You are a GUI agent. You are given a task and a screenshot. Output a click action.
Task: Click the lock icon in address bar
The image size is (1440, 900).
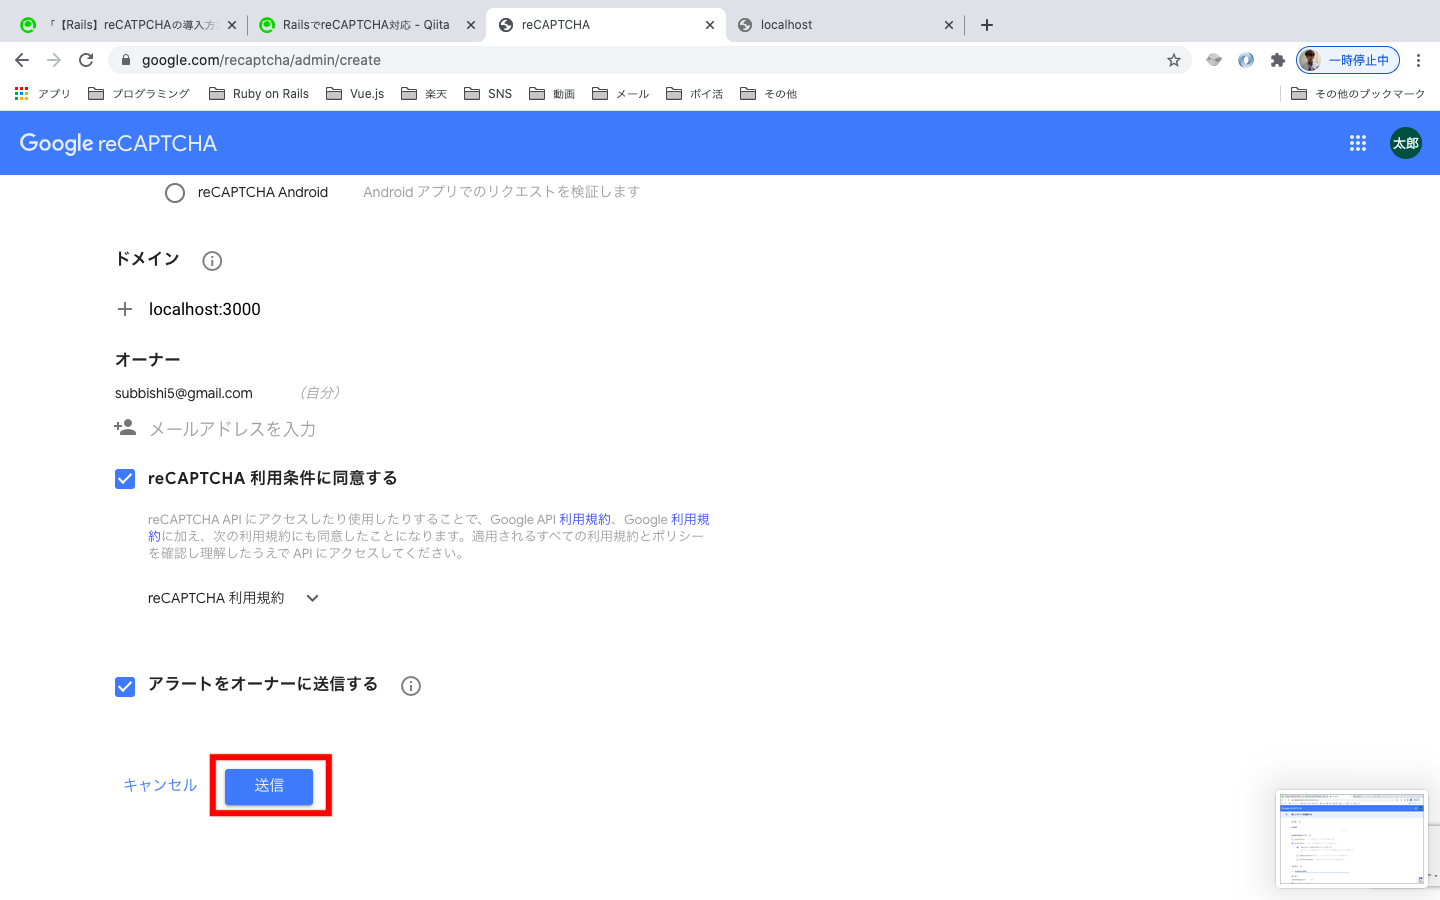[x=126, y=60]
